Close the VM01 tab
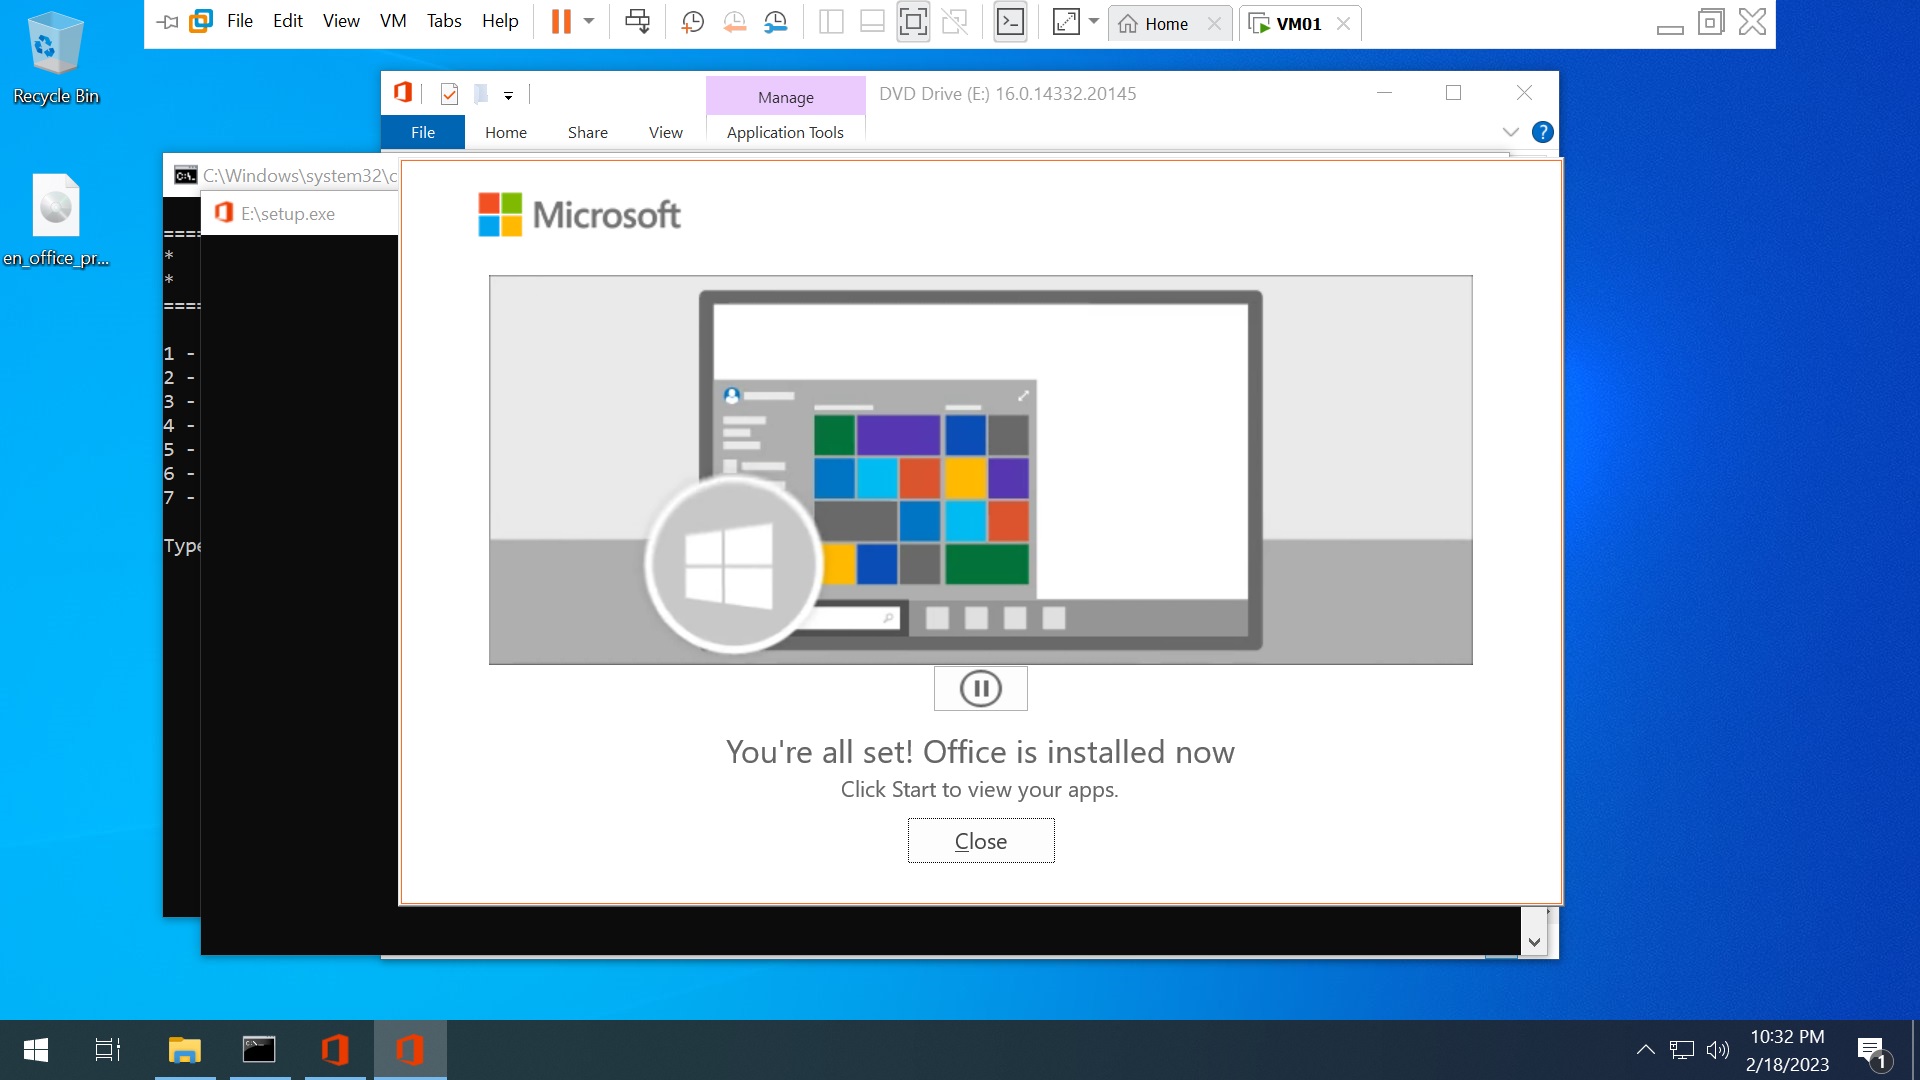Image resolution: width=1920 pixels, height=1080 pixels. pyautogui.click(x=1343, y=24)
